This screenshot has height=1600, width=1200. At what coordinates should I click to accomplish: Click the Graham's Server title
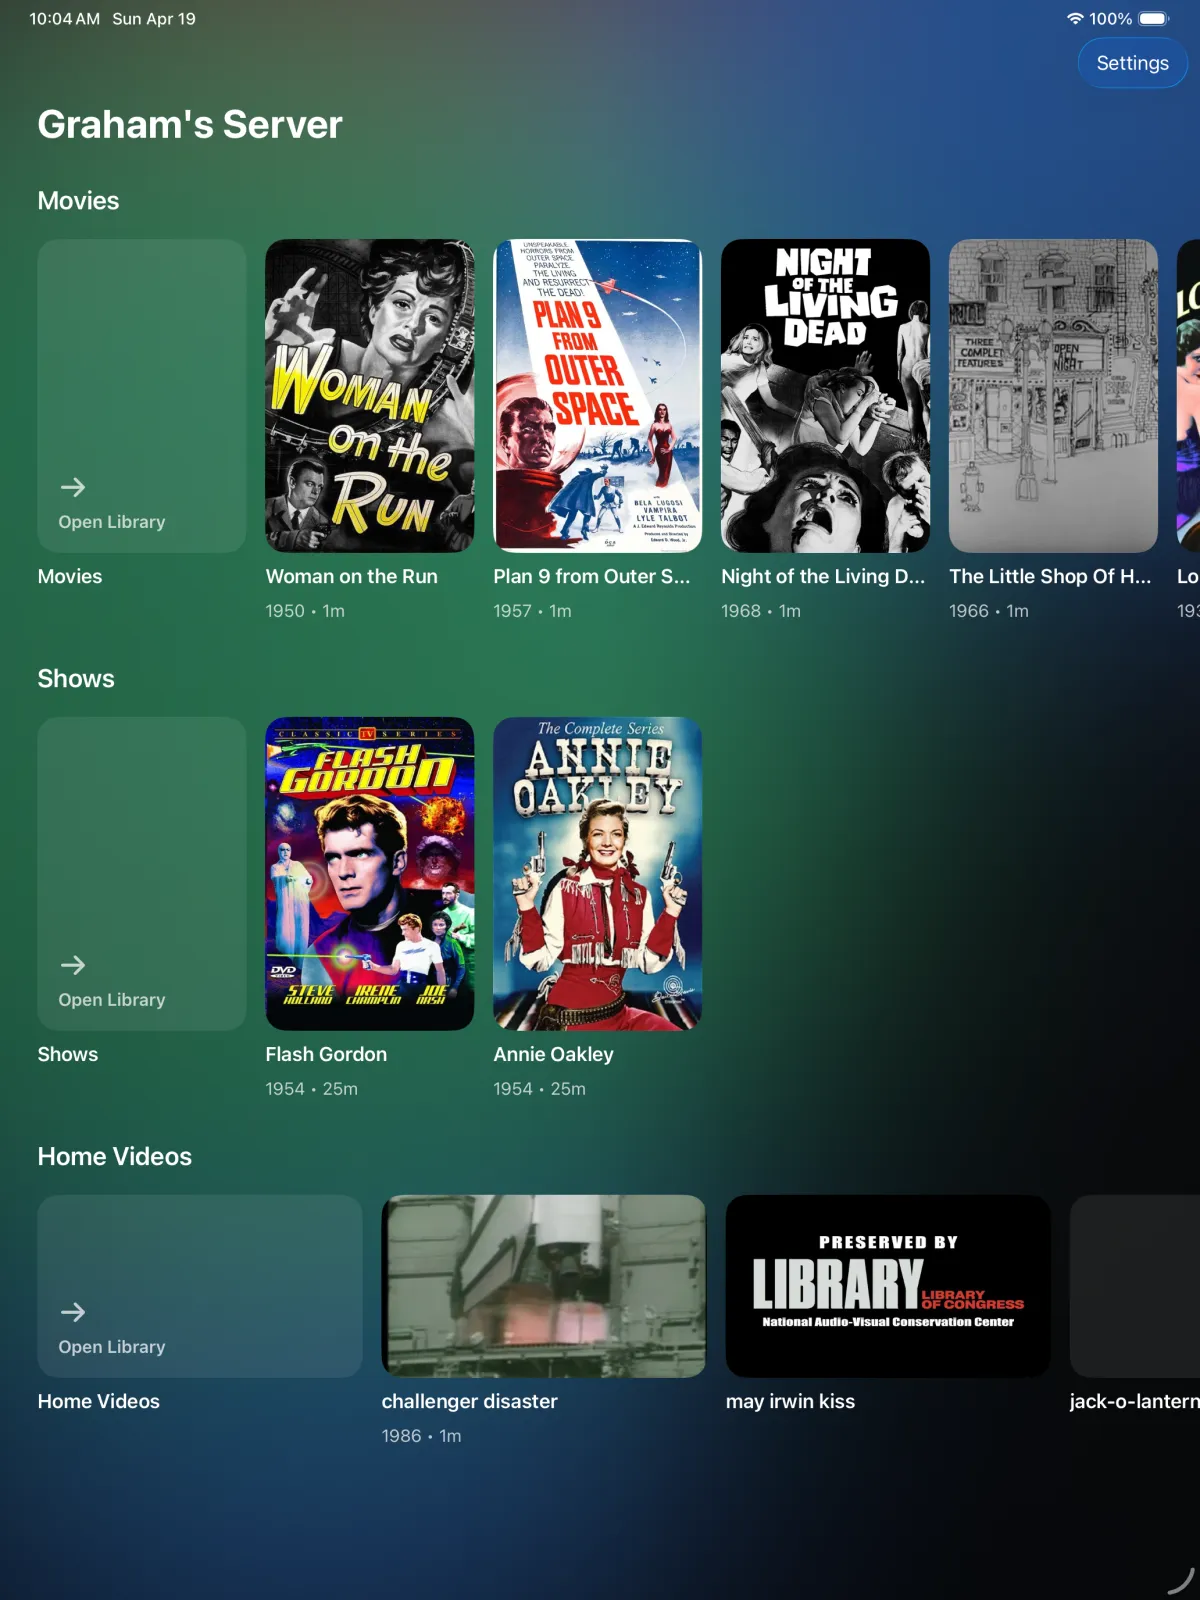(190, 125)
